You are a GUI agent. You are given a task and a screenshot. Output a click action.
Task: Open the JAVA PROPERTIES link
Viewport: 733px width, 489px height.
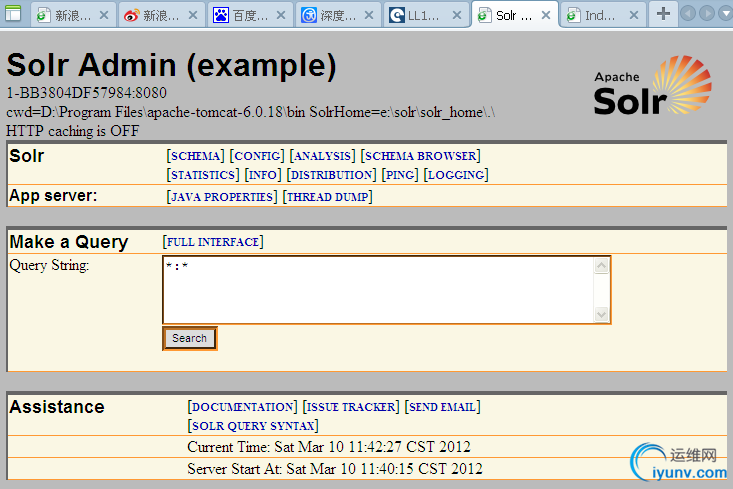click(x=222, y=197)
